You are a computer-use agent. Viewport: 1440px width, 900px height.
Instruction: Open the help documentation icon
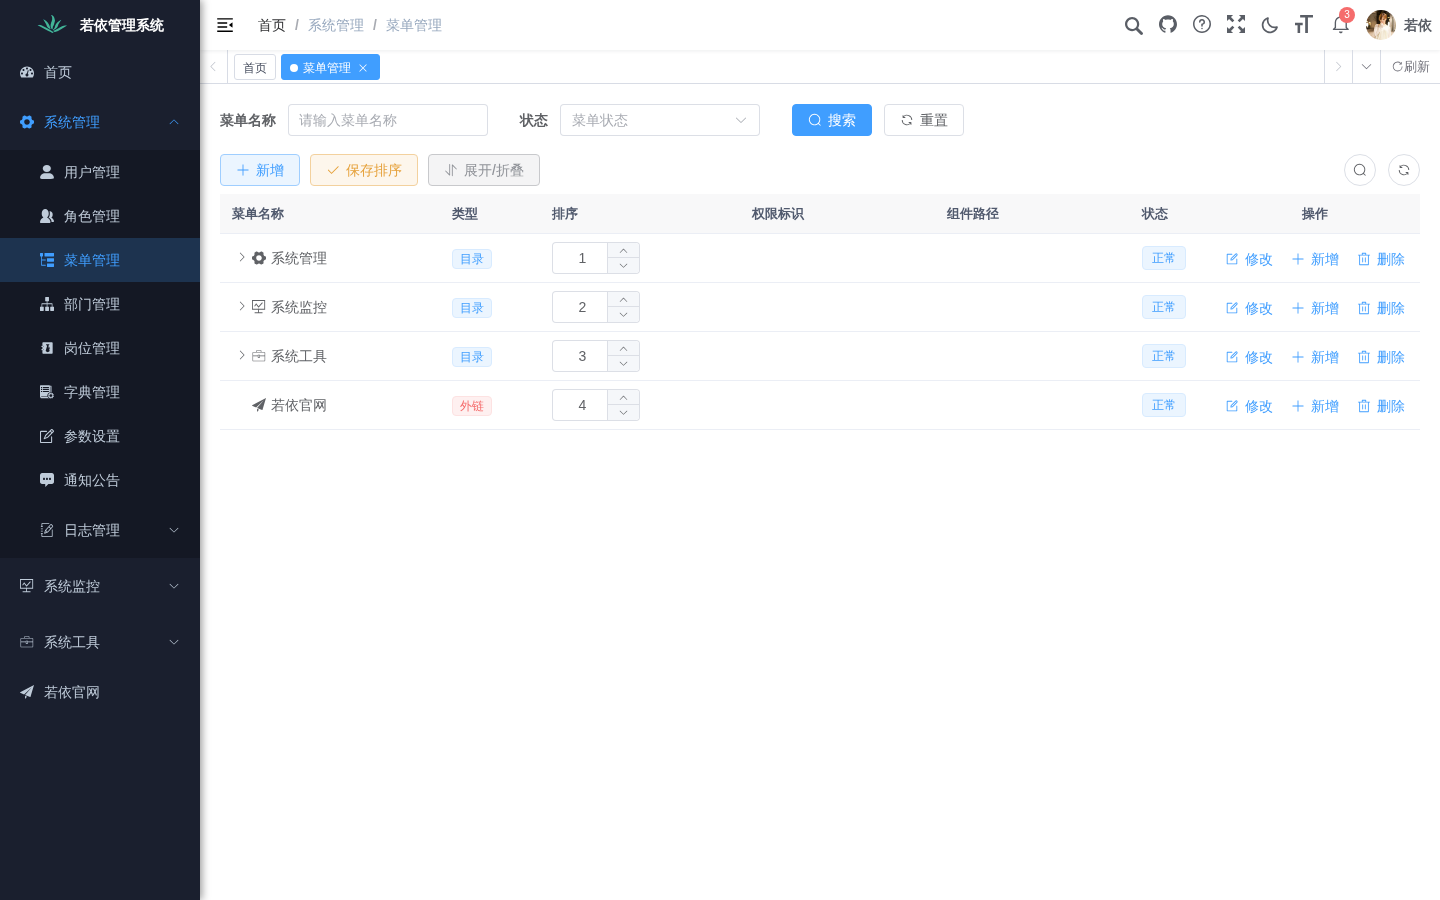coord(1202,25)
